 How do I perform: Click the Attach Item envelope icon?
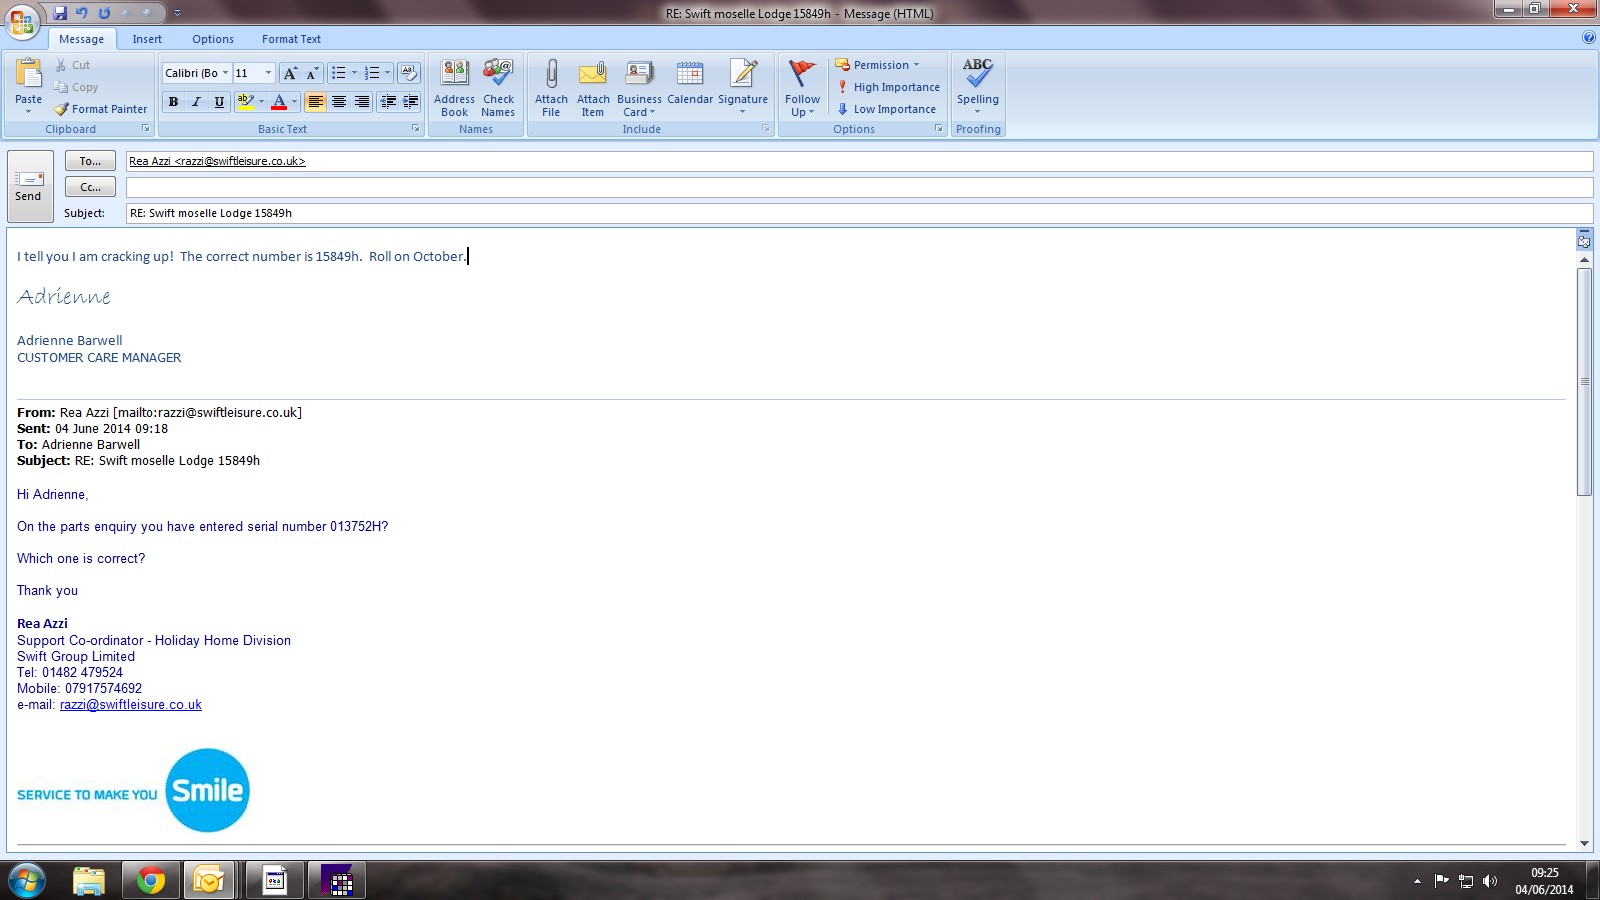pyautogui.click(x=593, y=75)
